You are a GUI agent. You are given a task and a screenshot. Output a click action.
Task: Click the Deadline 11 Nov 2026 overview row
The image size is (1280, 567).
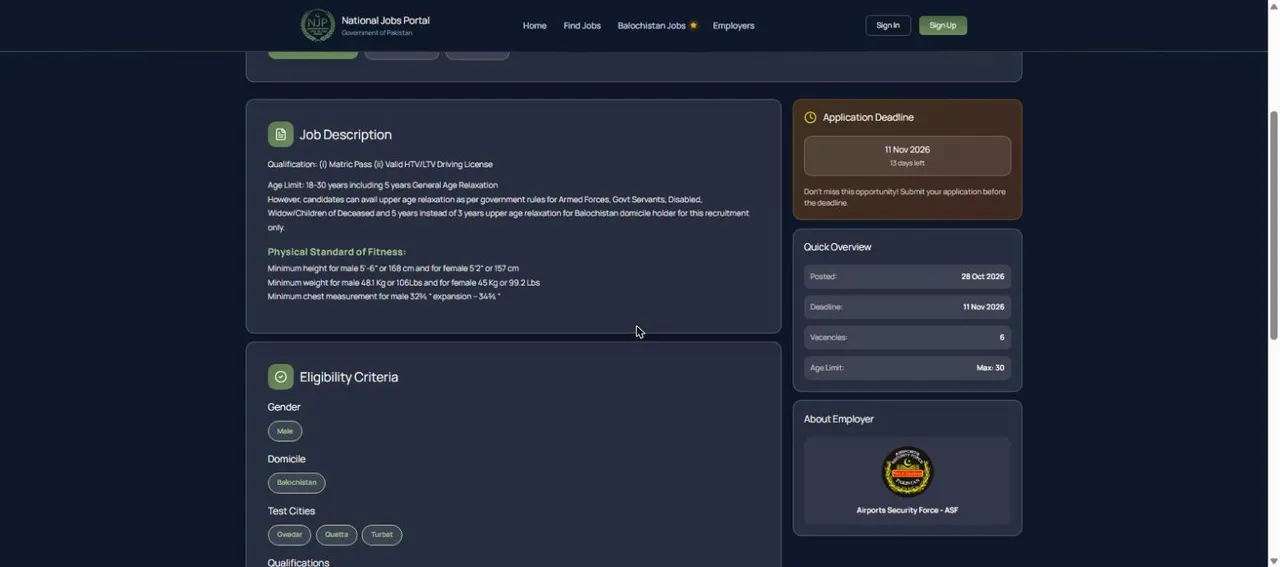pyautogui.click(x=907, y=307)
